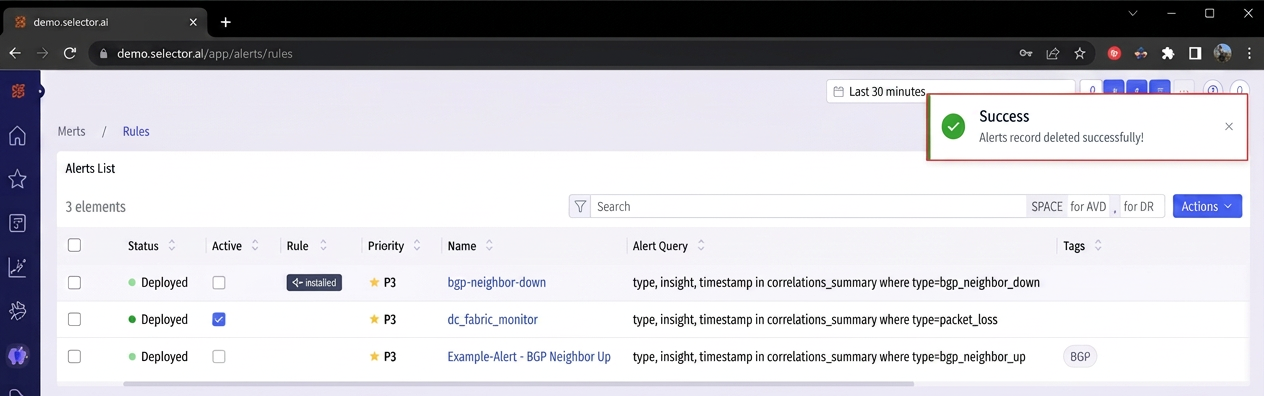The image size is (1264, 396).
Task: Open the browser profile avatar
Action: [x=1222, y=53]
